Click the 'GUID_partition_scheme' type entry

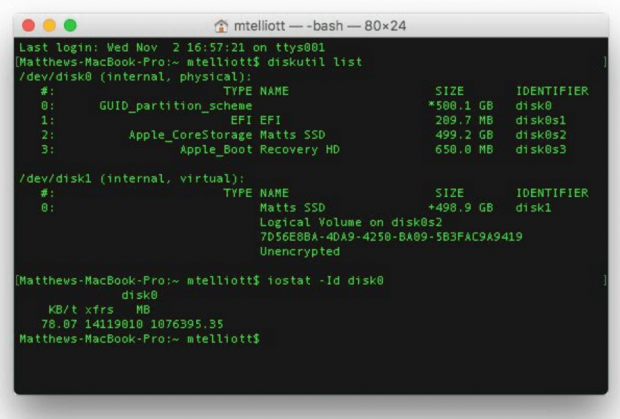click(176, 105)
